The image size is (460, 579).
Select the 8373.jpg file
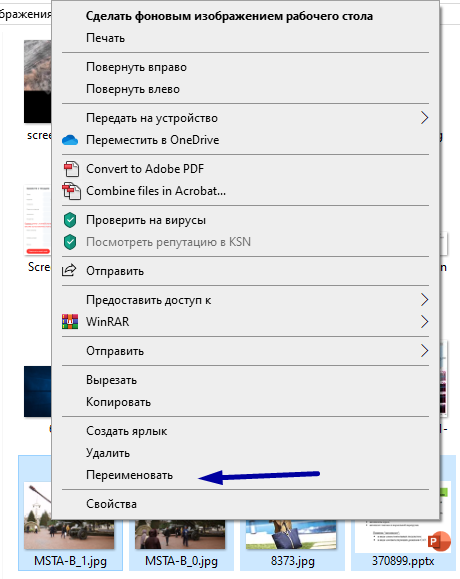click(293, 561)
